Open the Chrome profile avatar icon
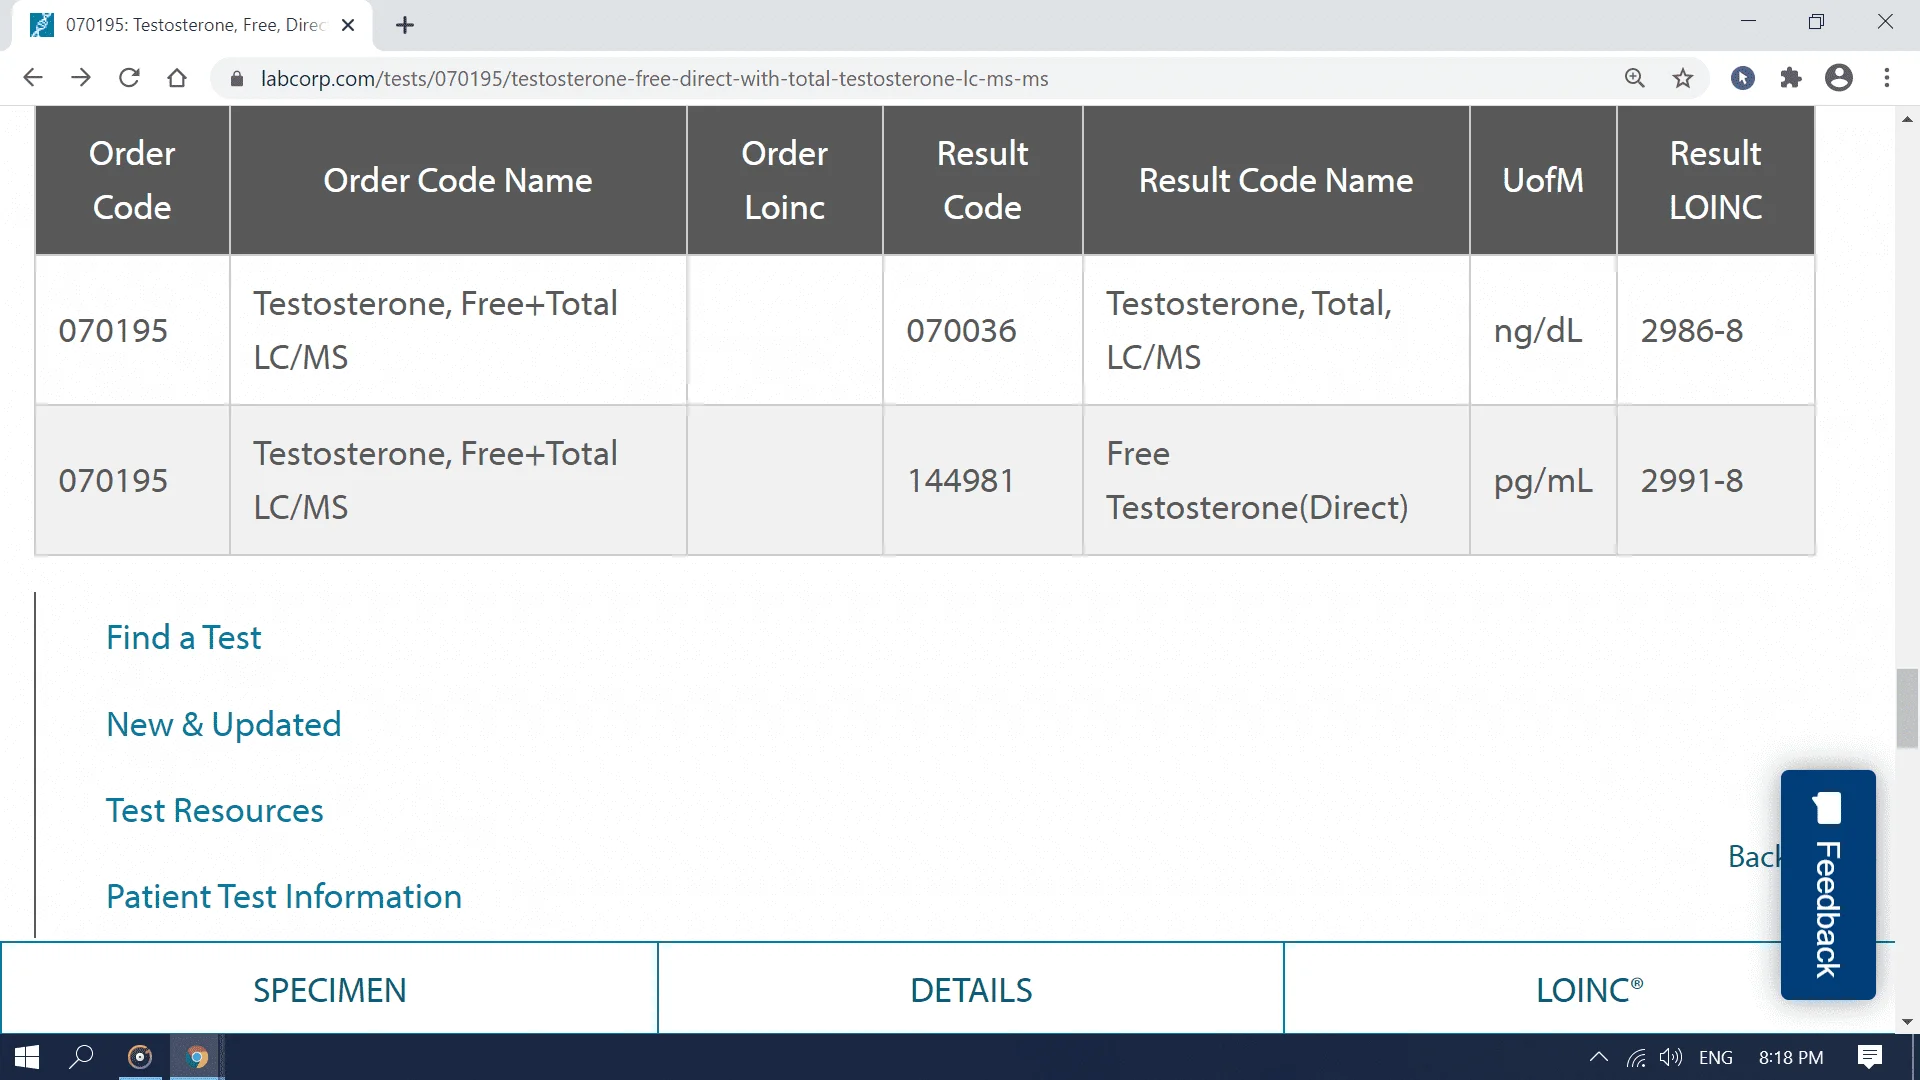 coord(1839,78)
